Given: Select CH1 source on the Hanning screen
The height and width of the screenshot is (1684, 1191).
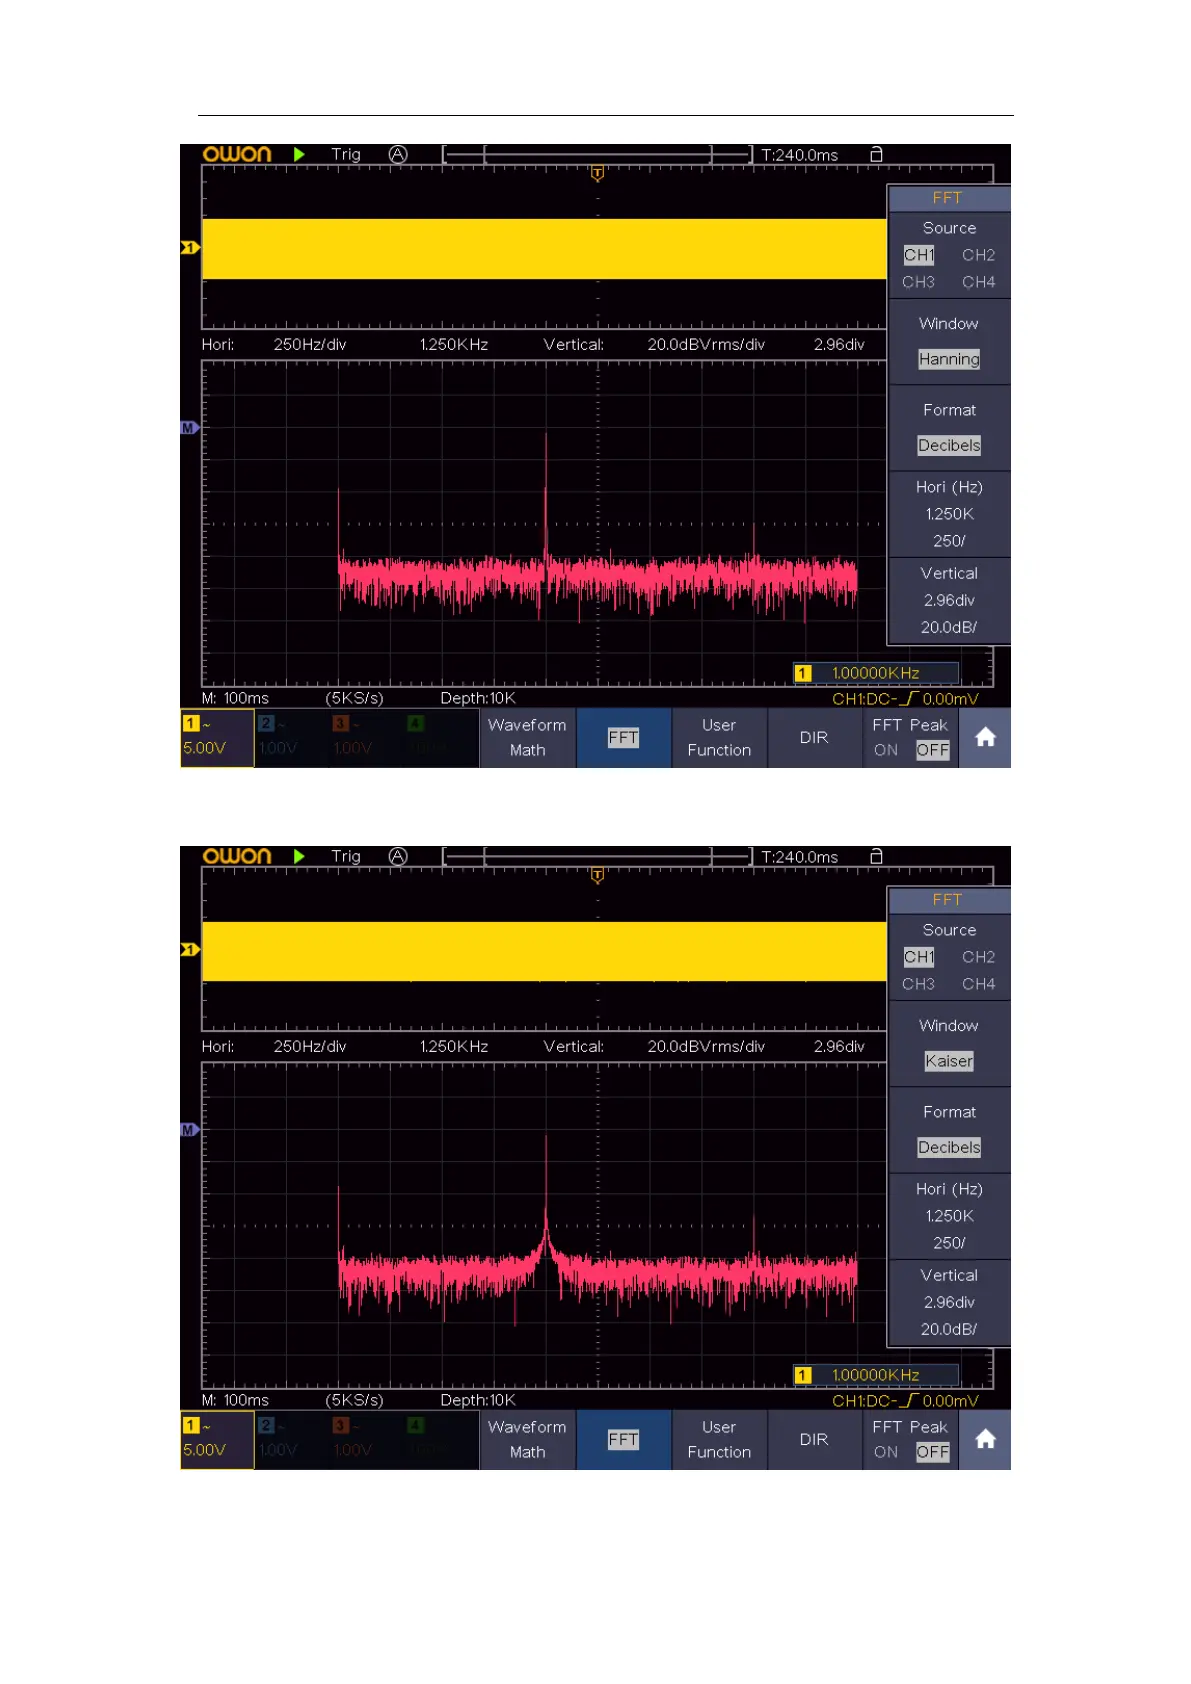Looking at the screenshot, I should coord(919,255).
